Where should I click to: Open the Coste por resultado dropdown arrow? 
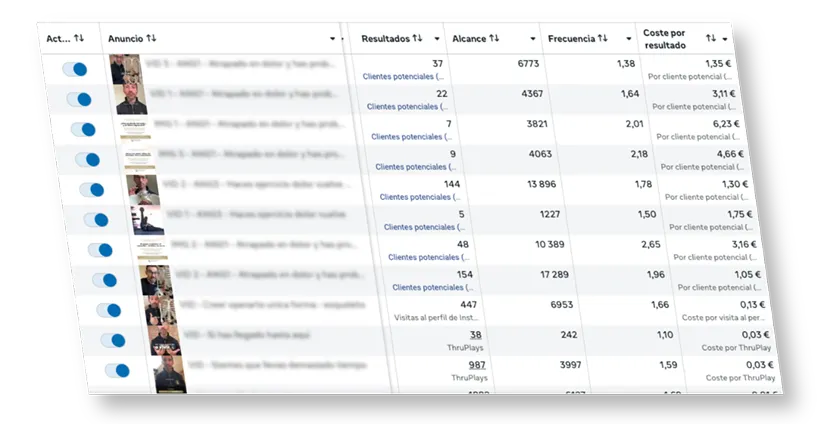coord(725,39)
